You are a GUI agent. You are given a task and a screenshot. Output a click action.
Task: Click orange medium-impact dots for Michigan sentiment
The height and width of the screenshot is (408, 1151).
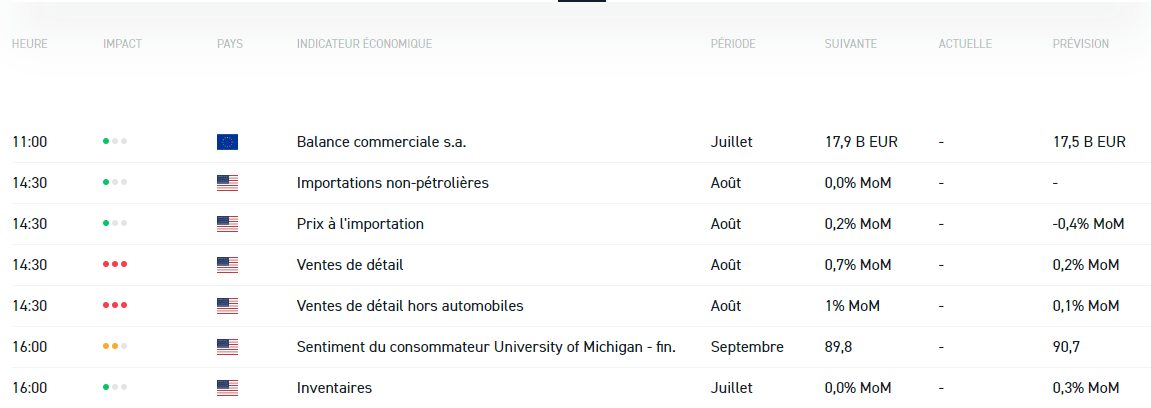click(x=115, y=347)
